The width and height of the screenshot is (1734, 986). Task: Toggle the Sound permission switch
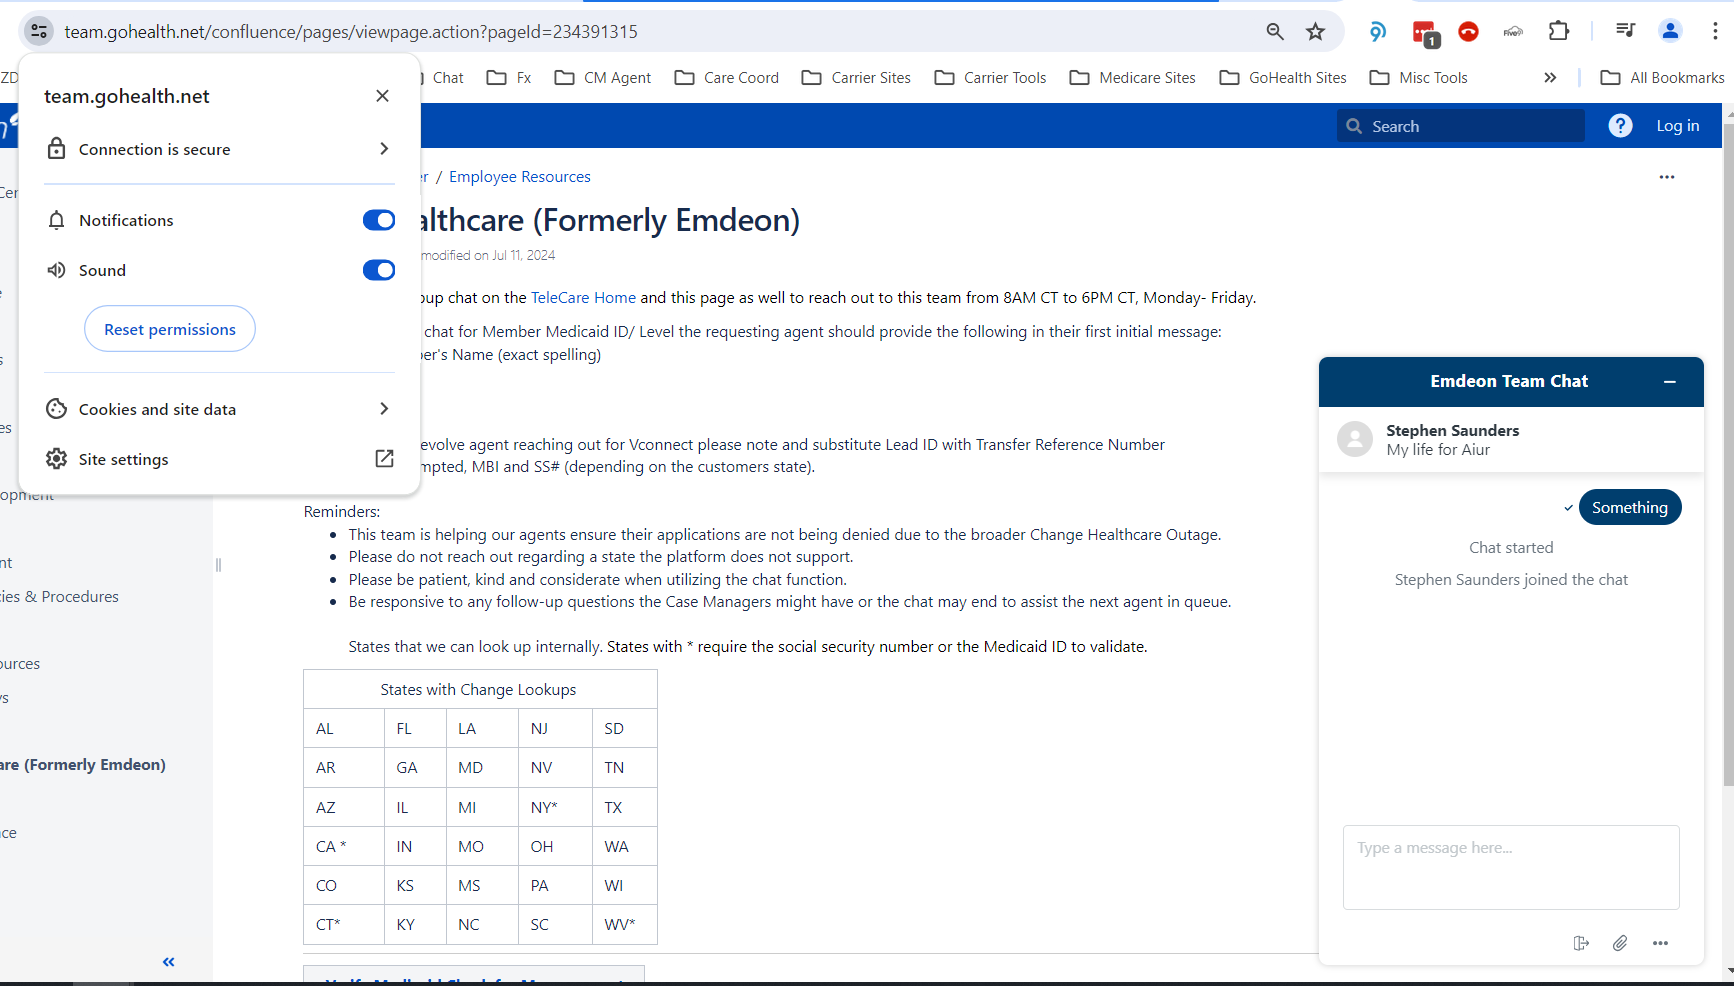pyautogui.click(x=379, y=270)
